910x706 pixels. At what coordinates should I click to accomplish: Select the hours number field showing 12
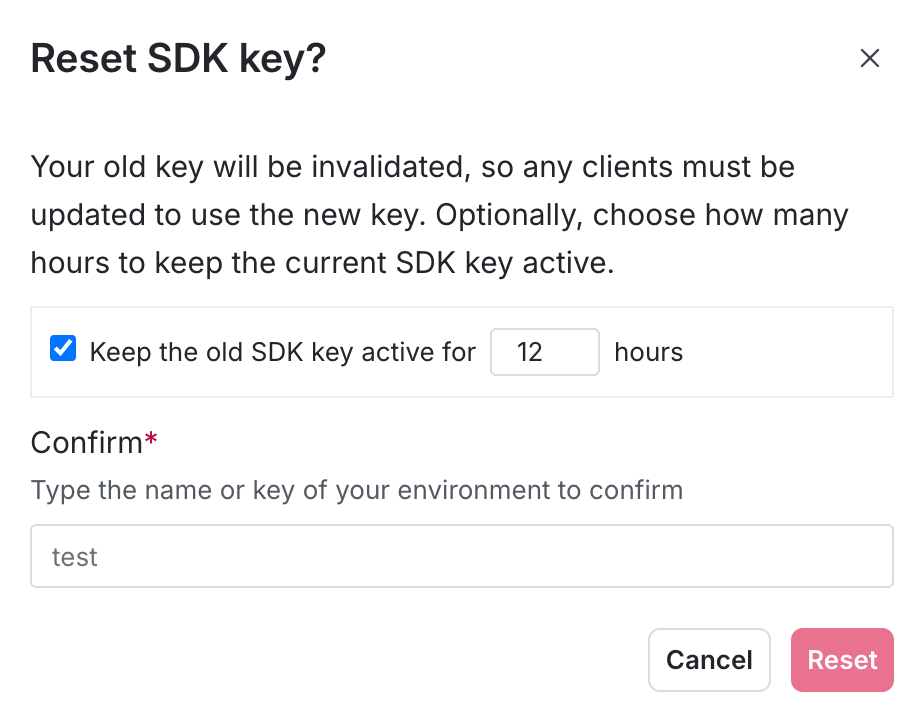pos(544,352)
